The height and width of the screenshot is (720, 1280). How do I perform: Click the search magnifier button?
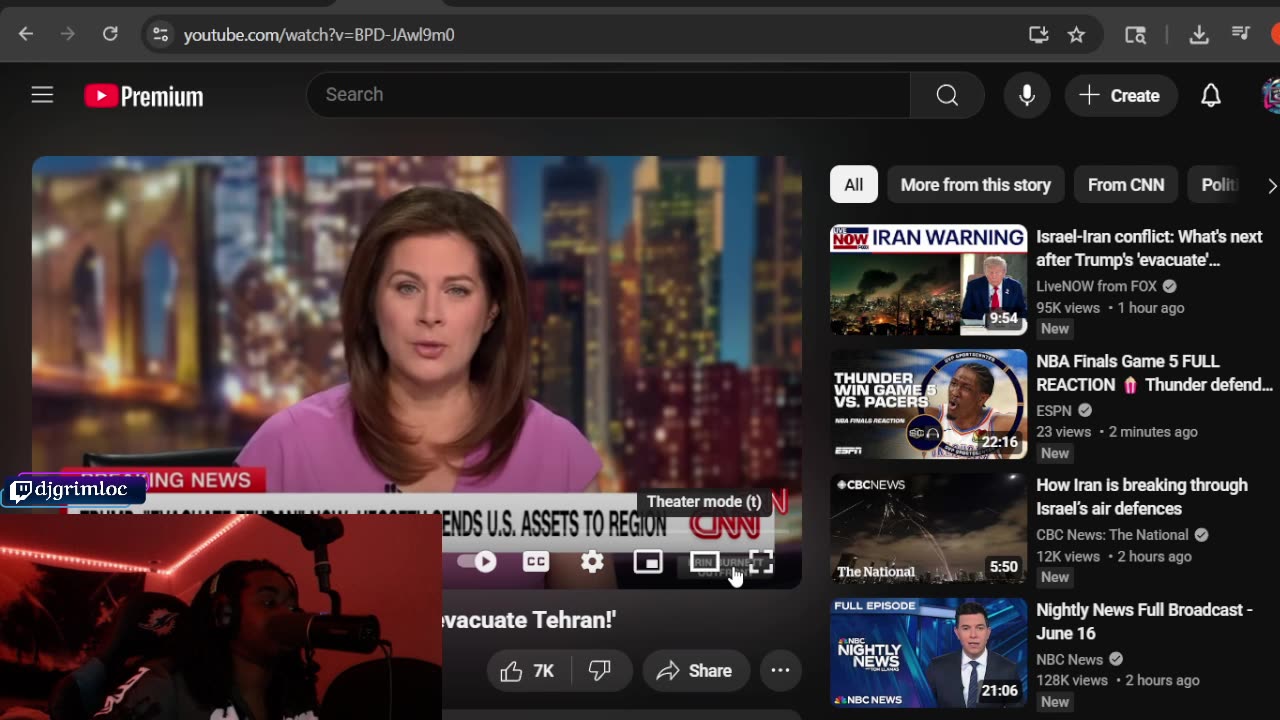click(947, 95)
